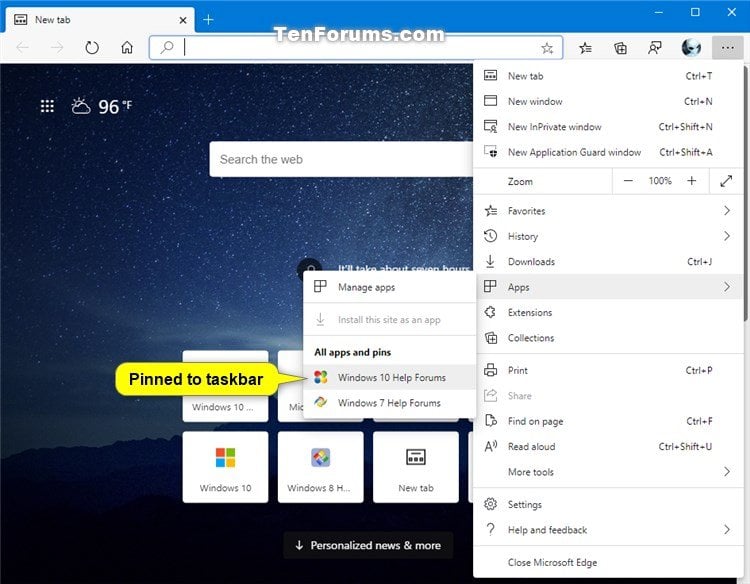Open Collections toolbar icon
This screenshot has height=584, width=750.
620,48
